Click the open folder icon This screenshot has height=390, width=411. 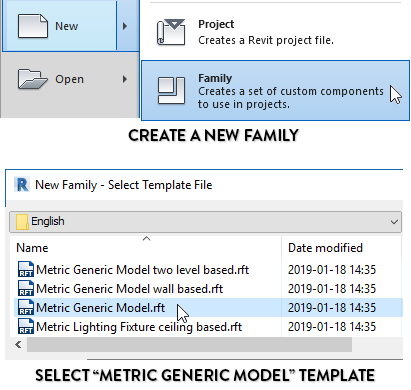click(32, 79)
